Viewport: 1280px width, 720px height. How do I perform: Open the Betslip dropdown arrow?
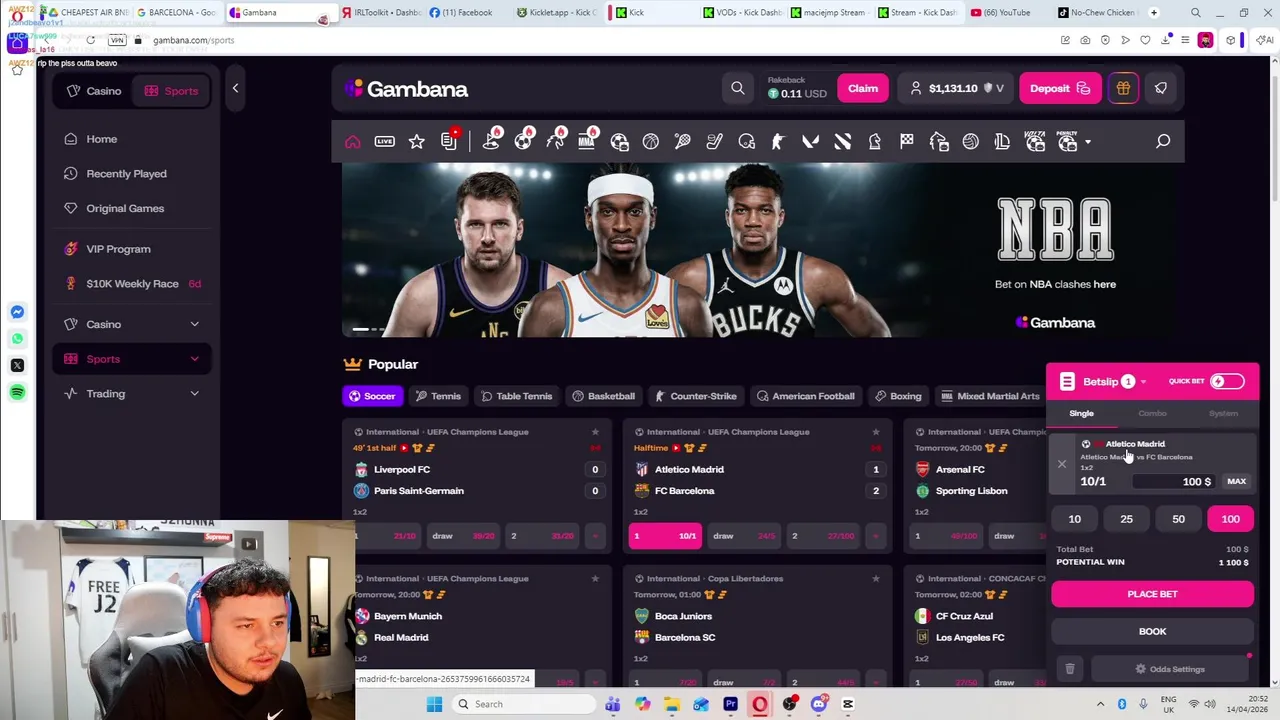coord(1143,382)
